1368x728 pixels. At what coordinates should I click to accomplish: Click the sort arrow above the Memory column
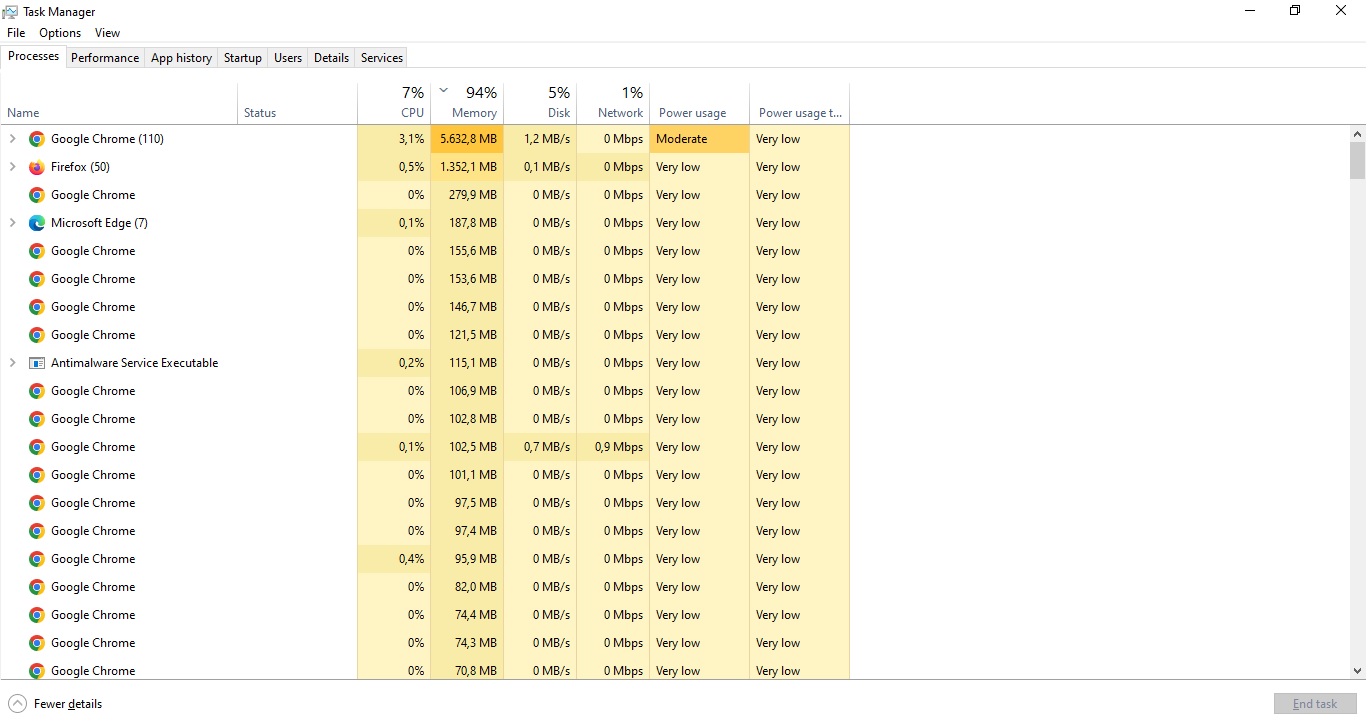(443, 89)
